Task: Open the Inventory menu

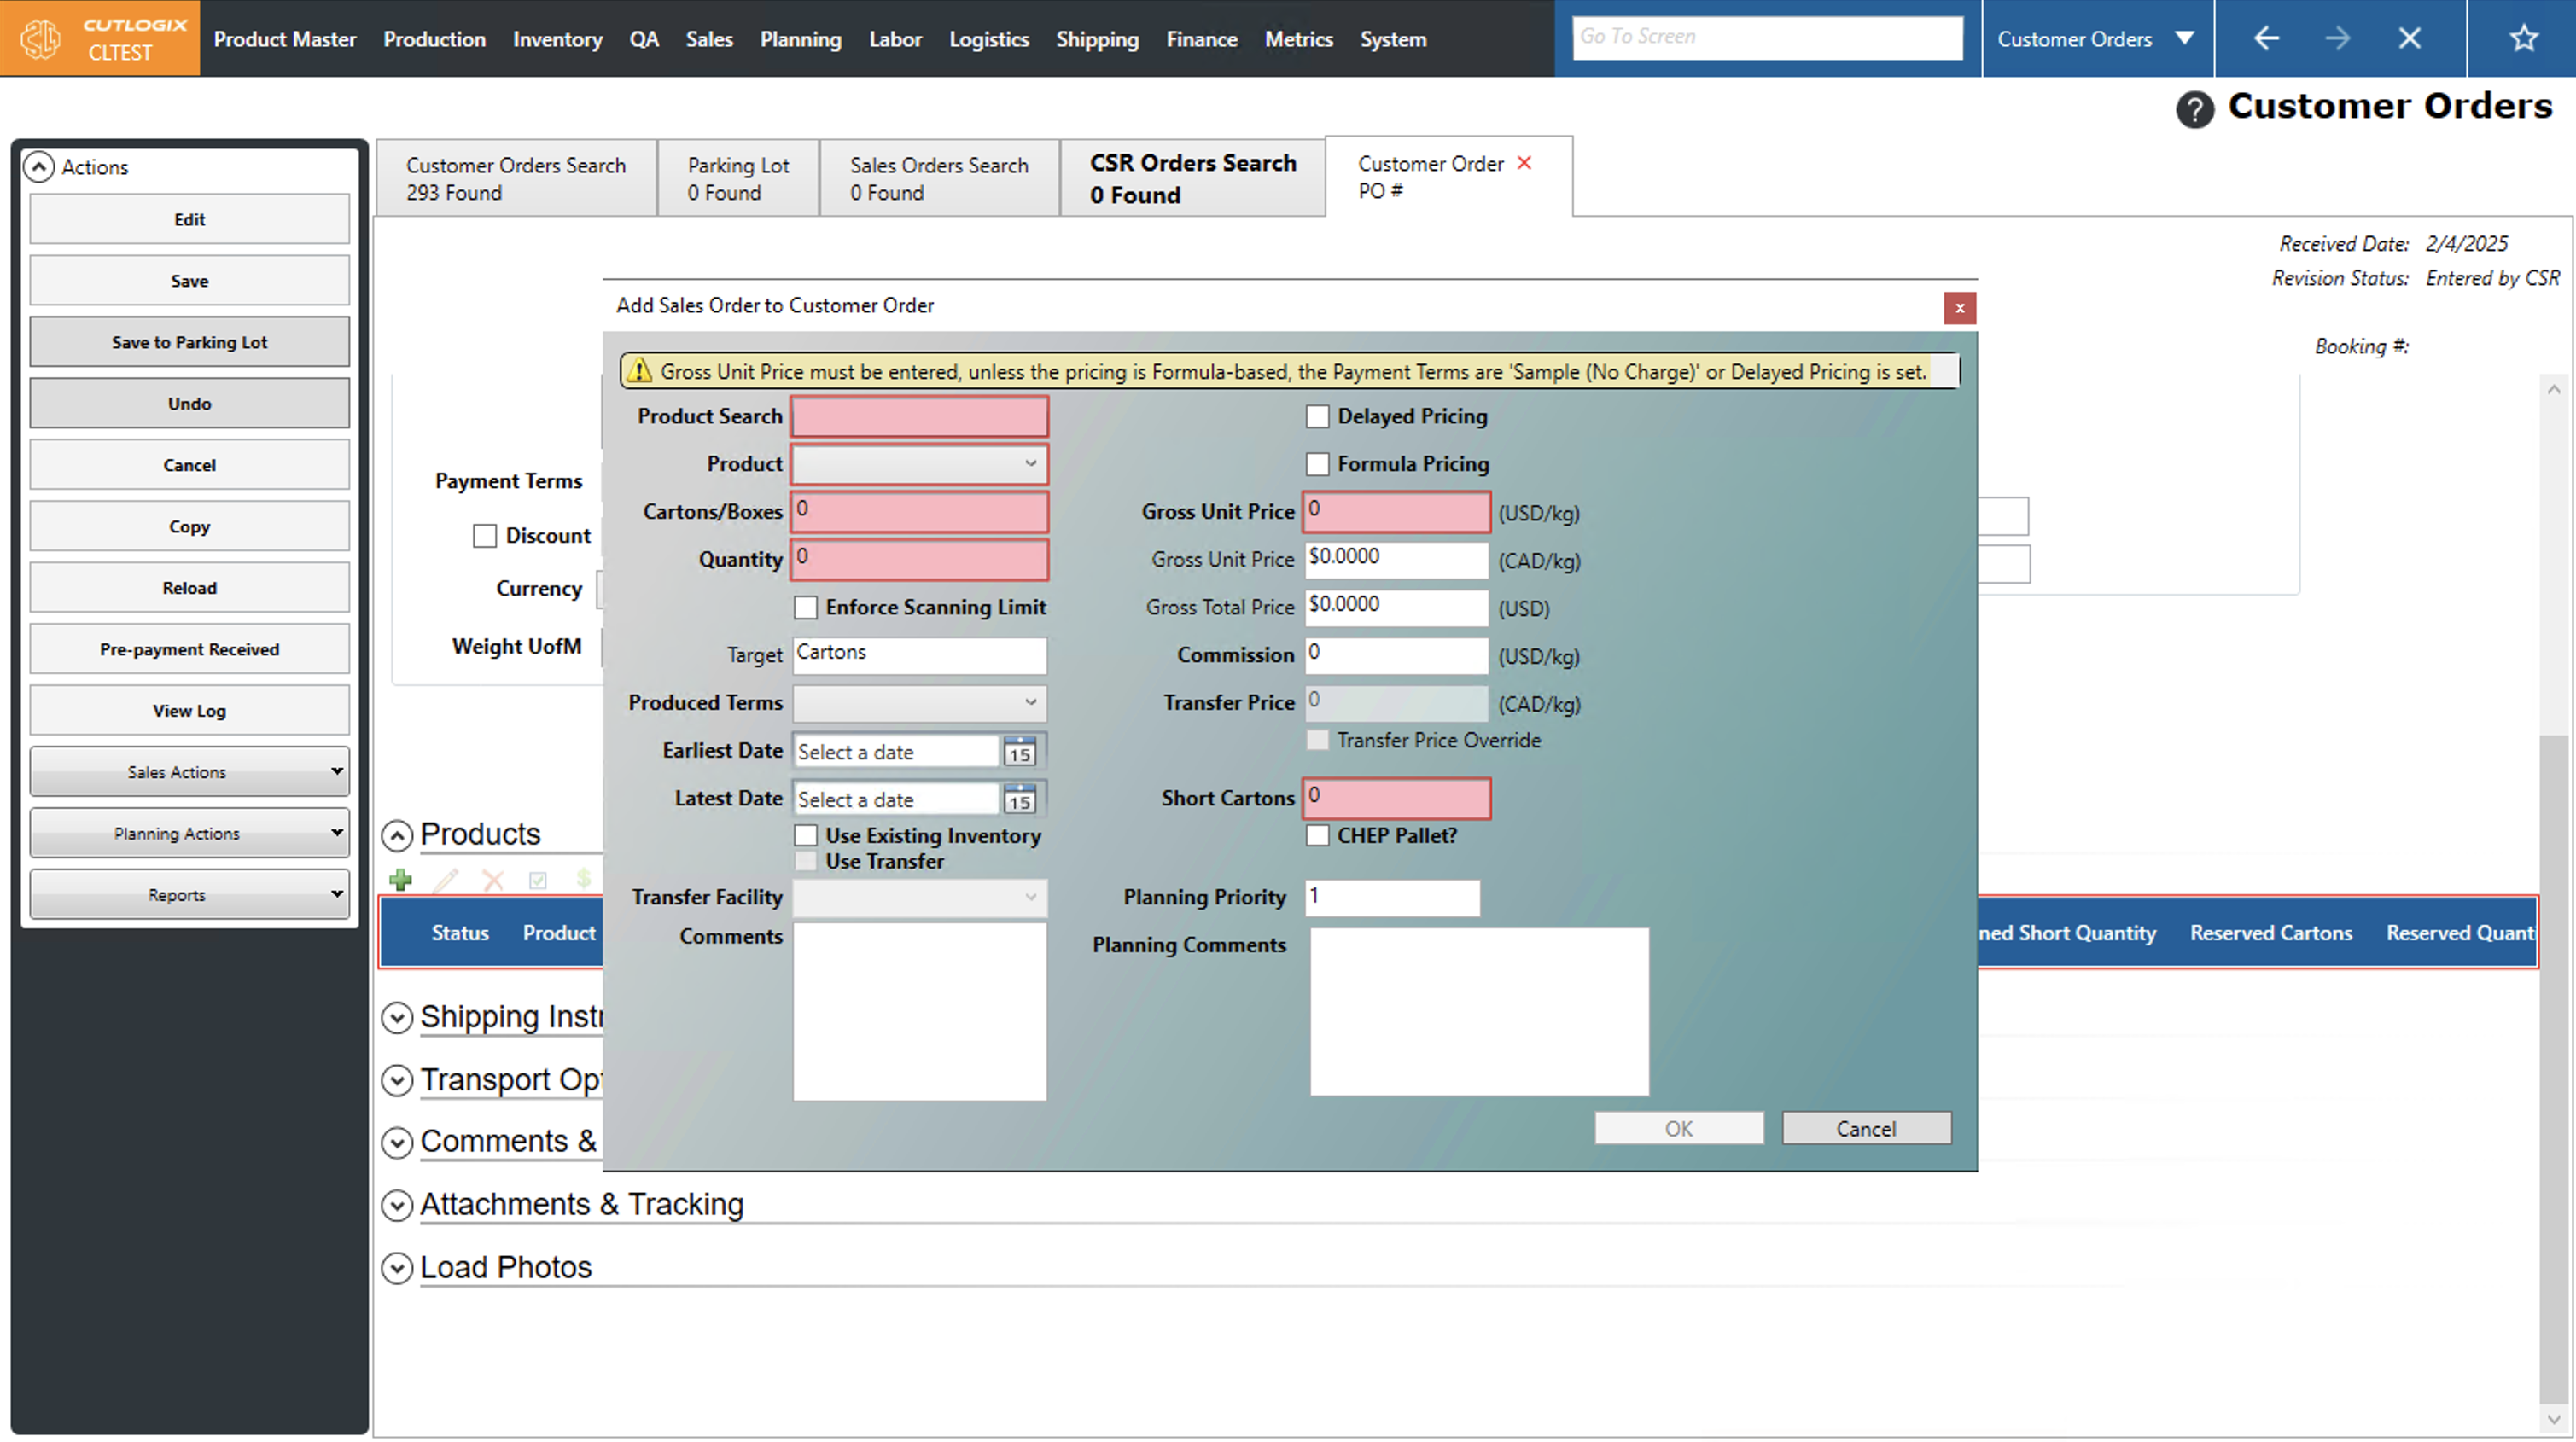Action: point(557,39)
